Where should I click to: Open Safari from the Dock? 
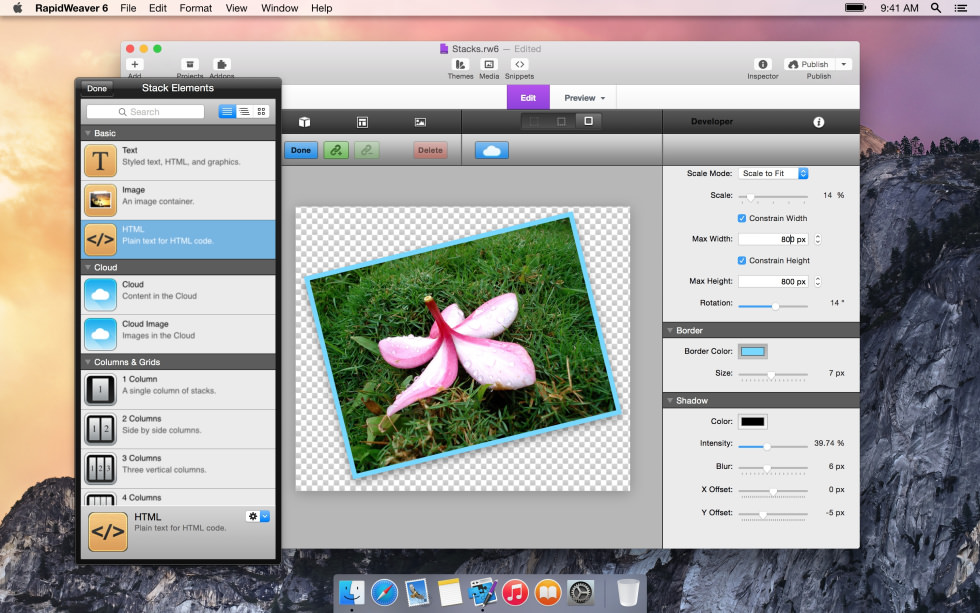(384, 592)
